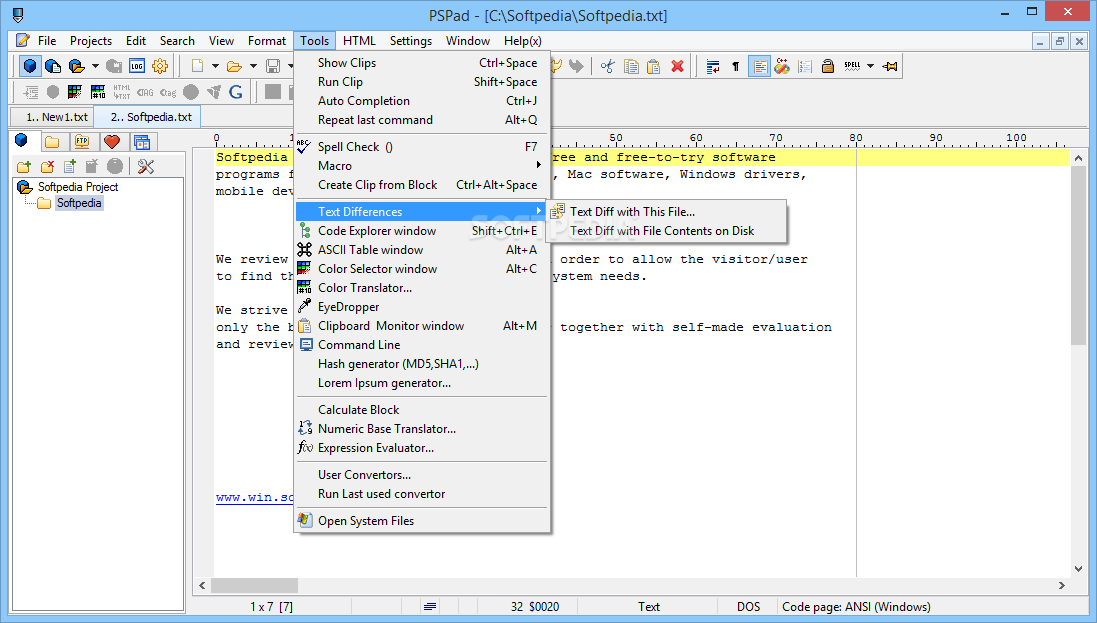Open Expression Evaluator menu entry
The image size is (1097, 623).
(423, 447)
